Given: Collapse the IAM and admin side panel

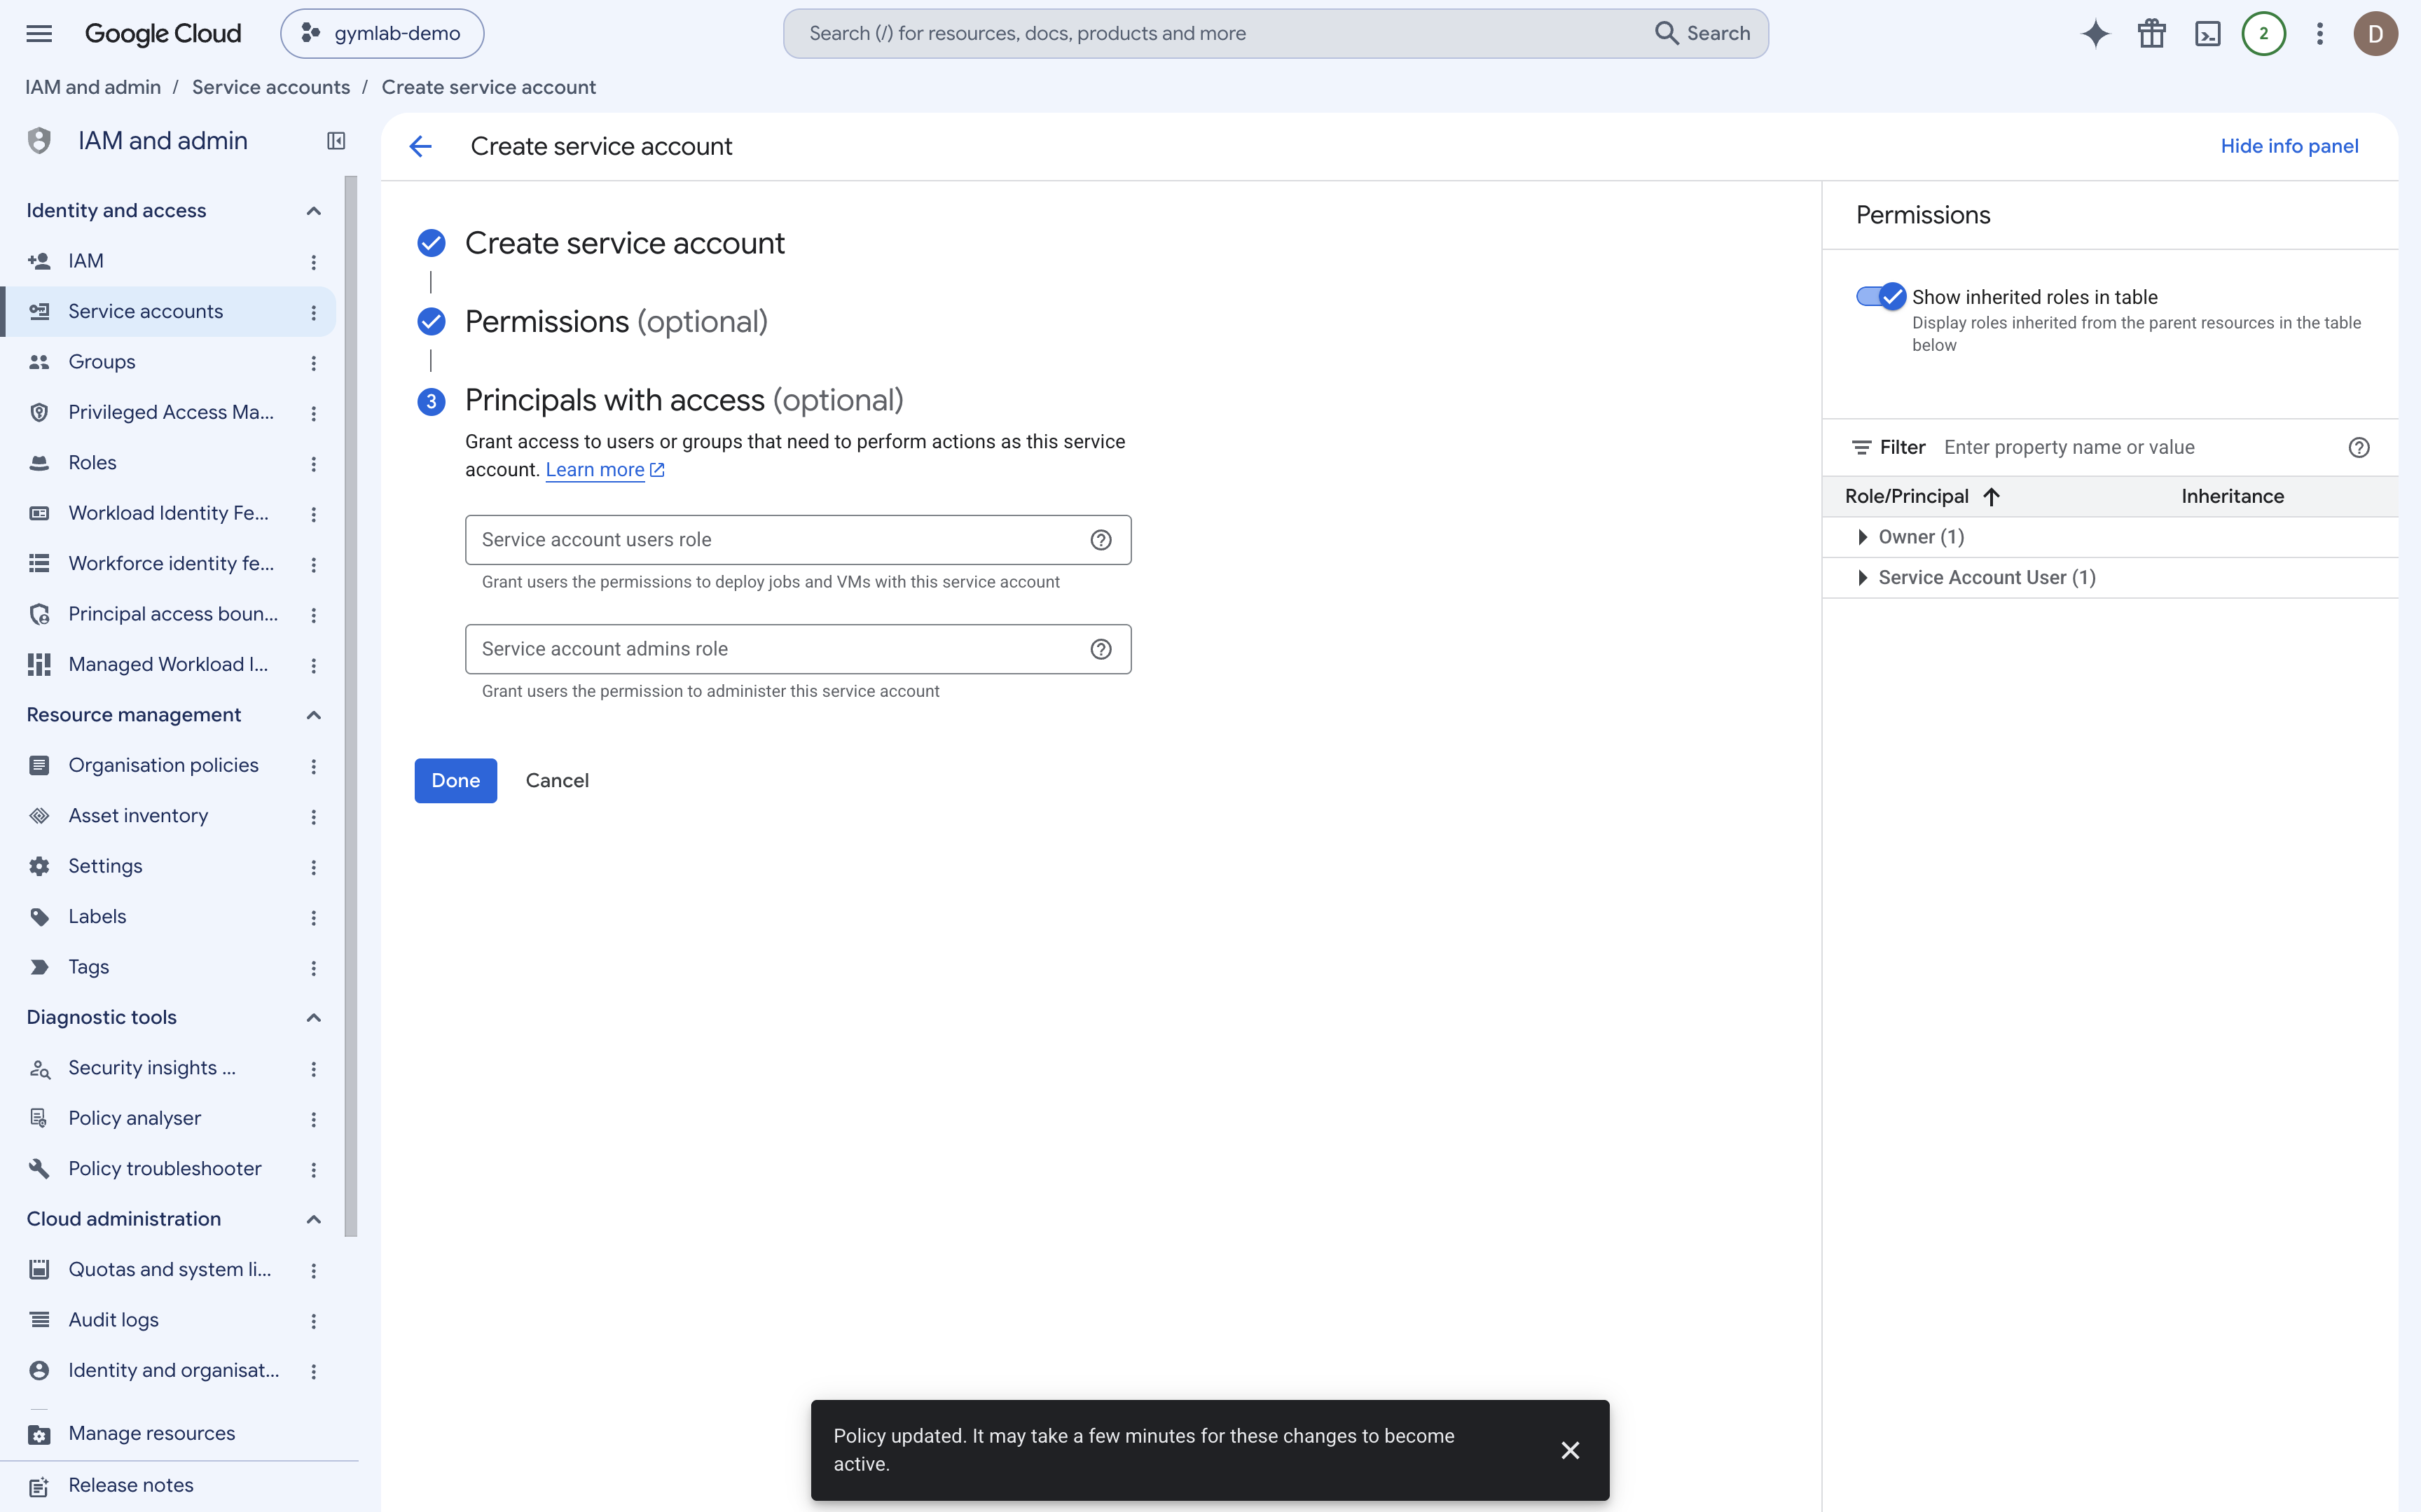Looking at the screenshot, I should tap(336, 141).
